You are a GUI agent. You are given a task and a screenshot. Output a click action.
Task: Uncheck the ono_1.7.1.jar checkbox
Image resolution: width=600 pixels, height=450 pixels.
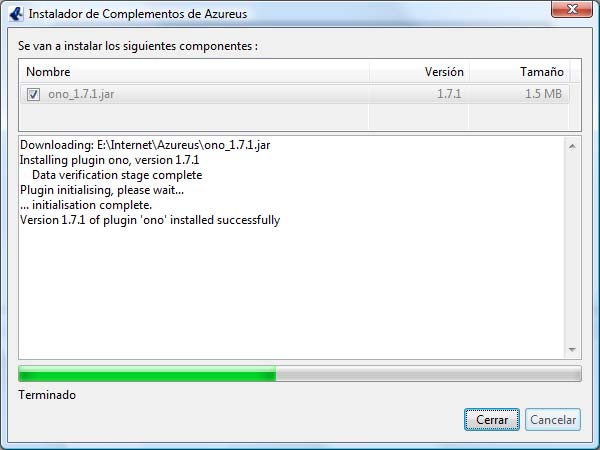pyautogui.click(x=33, y=94)
